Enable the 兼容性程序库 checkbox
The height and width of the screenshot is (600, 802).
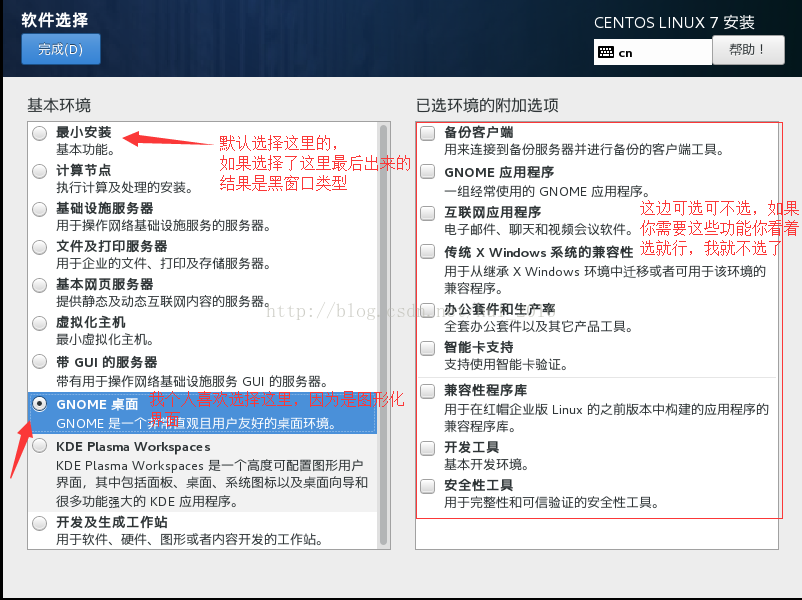[x=428, y=391]
